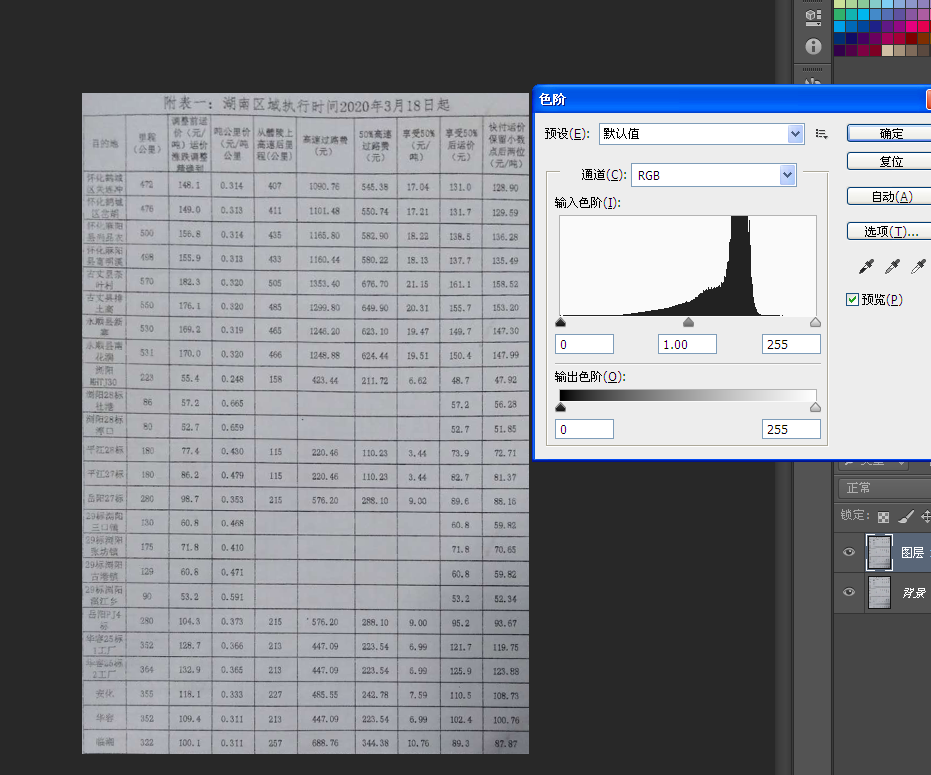Click the input midtone gray slider
The height and width of the screenshot is (775, 931).
point(688,322)
